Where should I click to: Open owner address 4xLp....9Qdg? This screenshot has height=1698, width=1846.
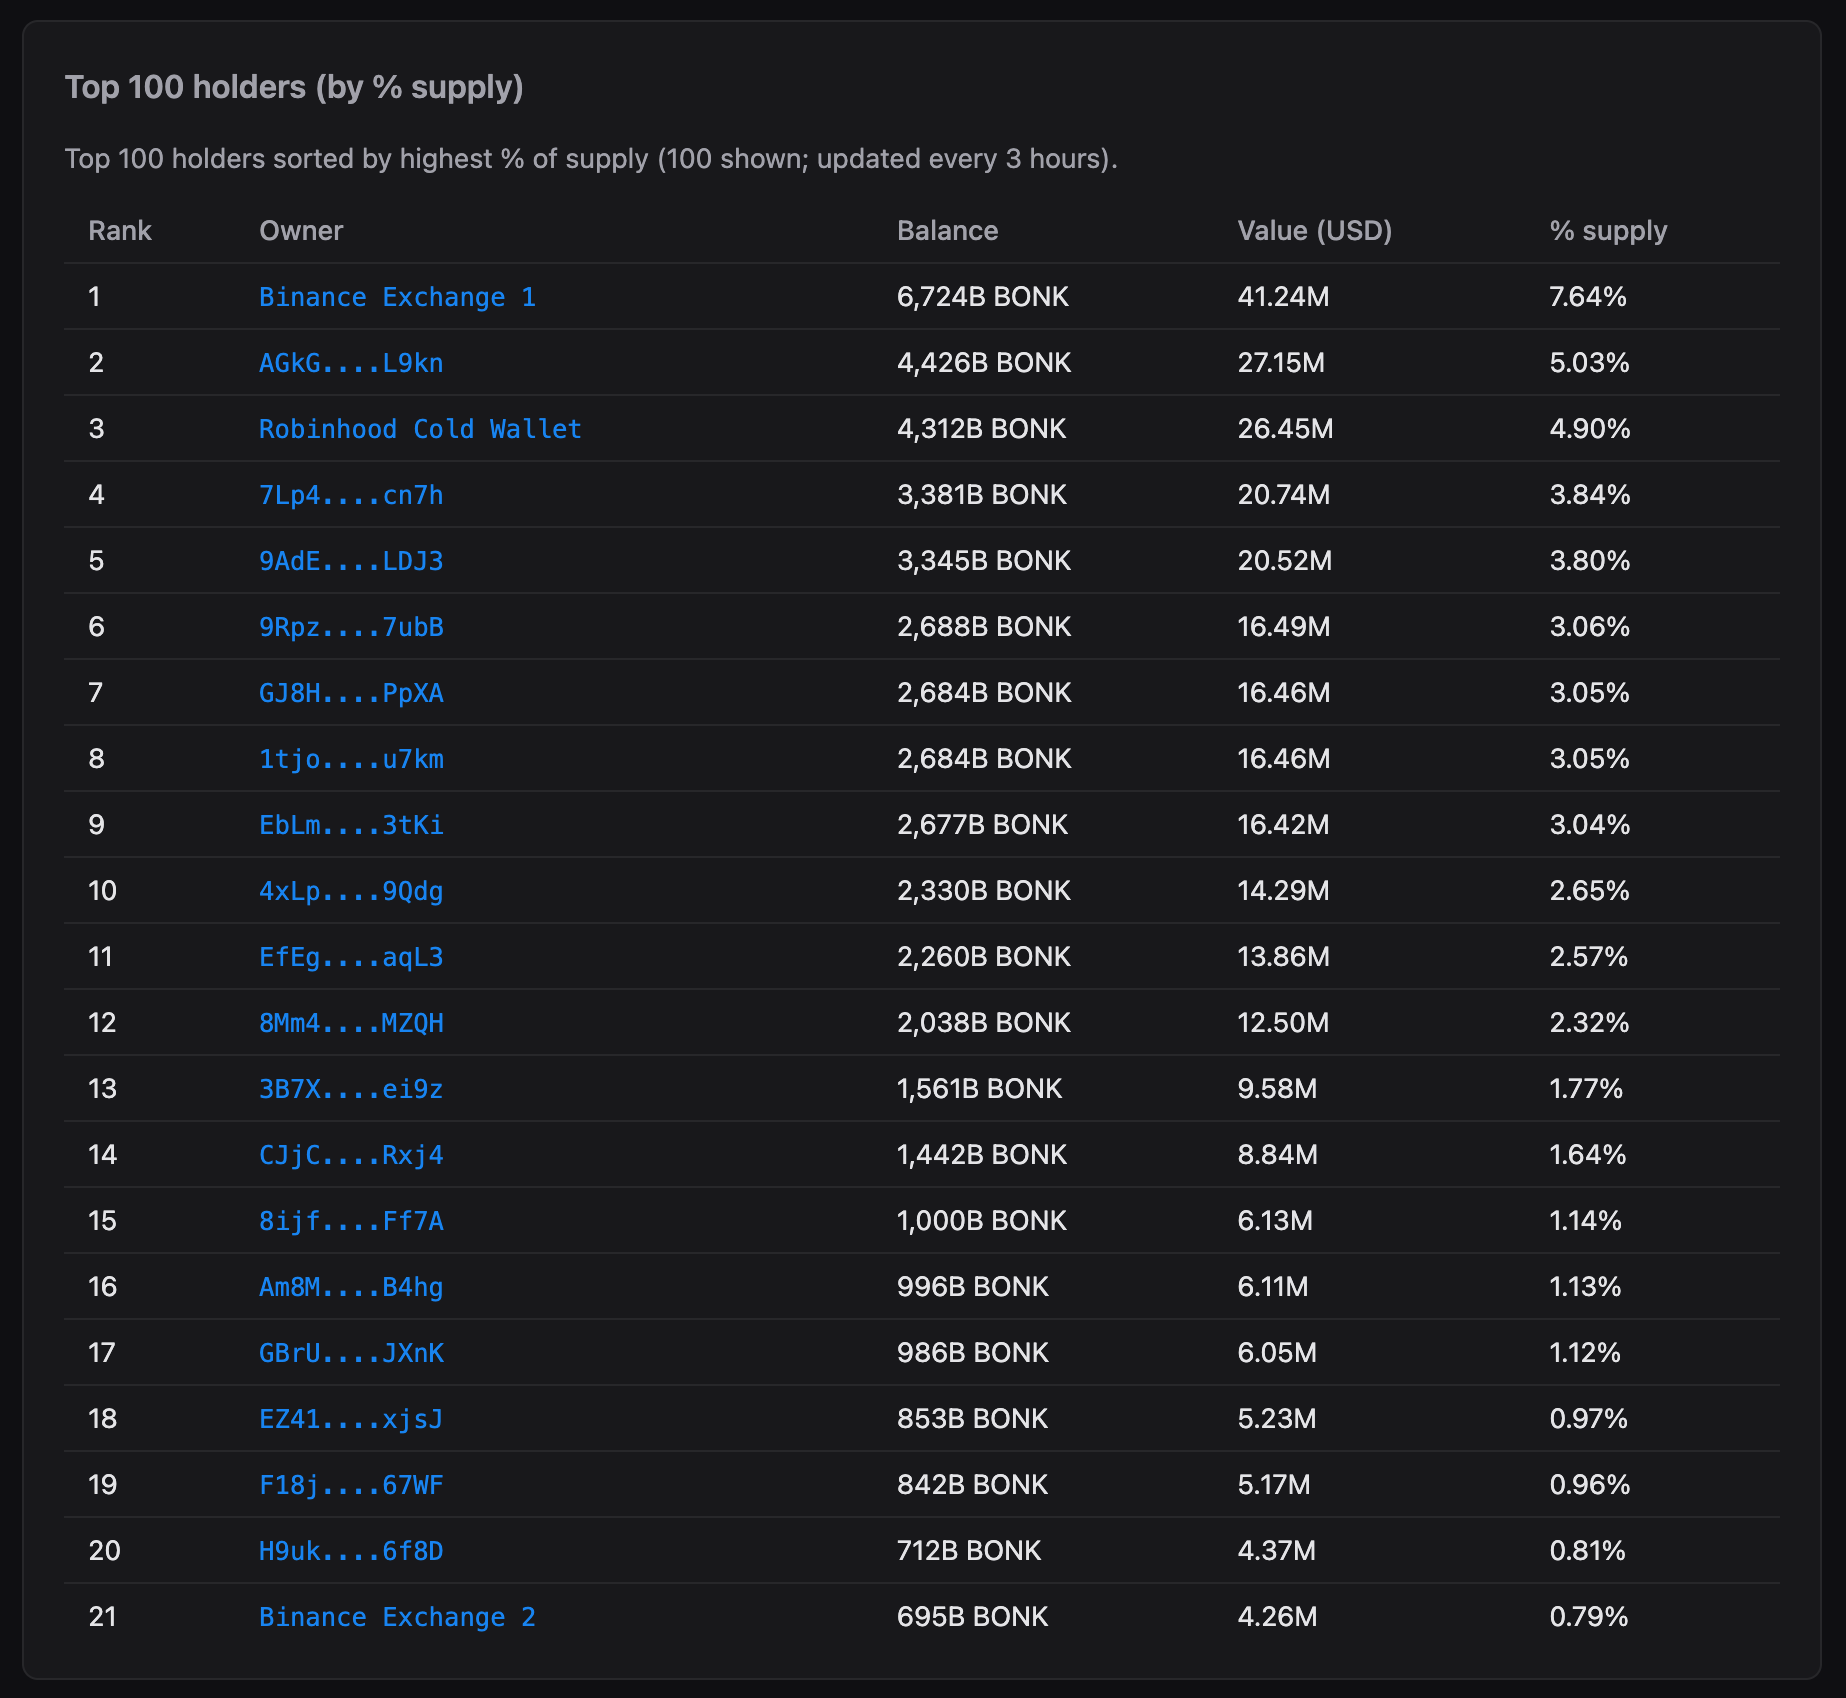351,891
